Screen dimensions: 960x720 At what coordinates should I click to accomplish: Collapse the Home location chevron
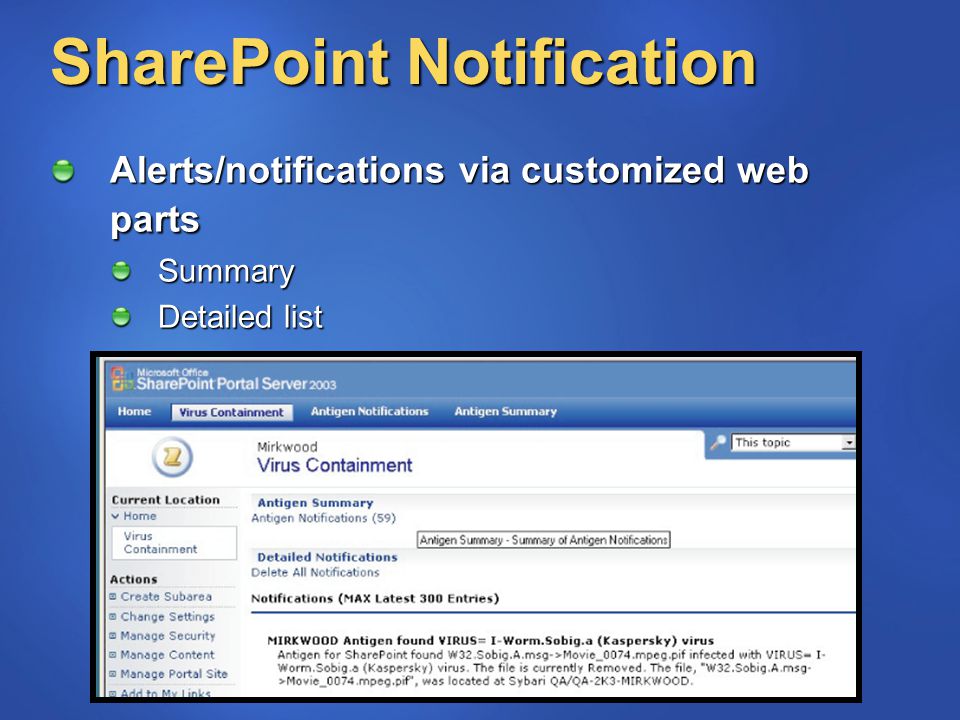(x=115, y=516)
